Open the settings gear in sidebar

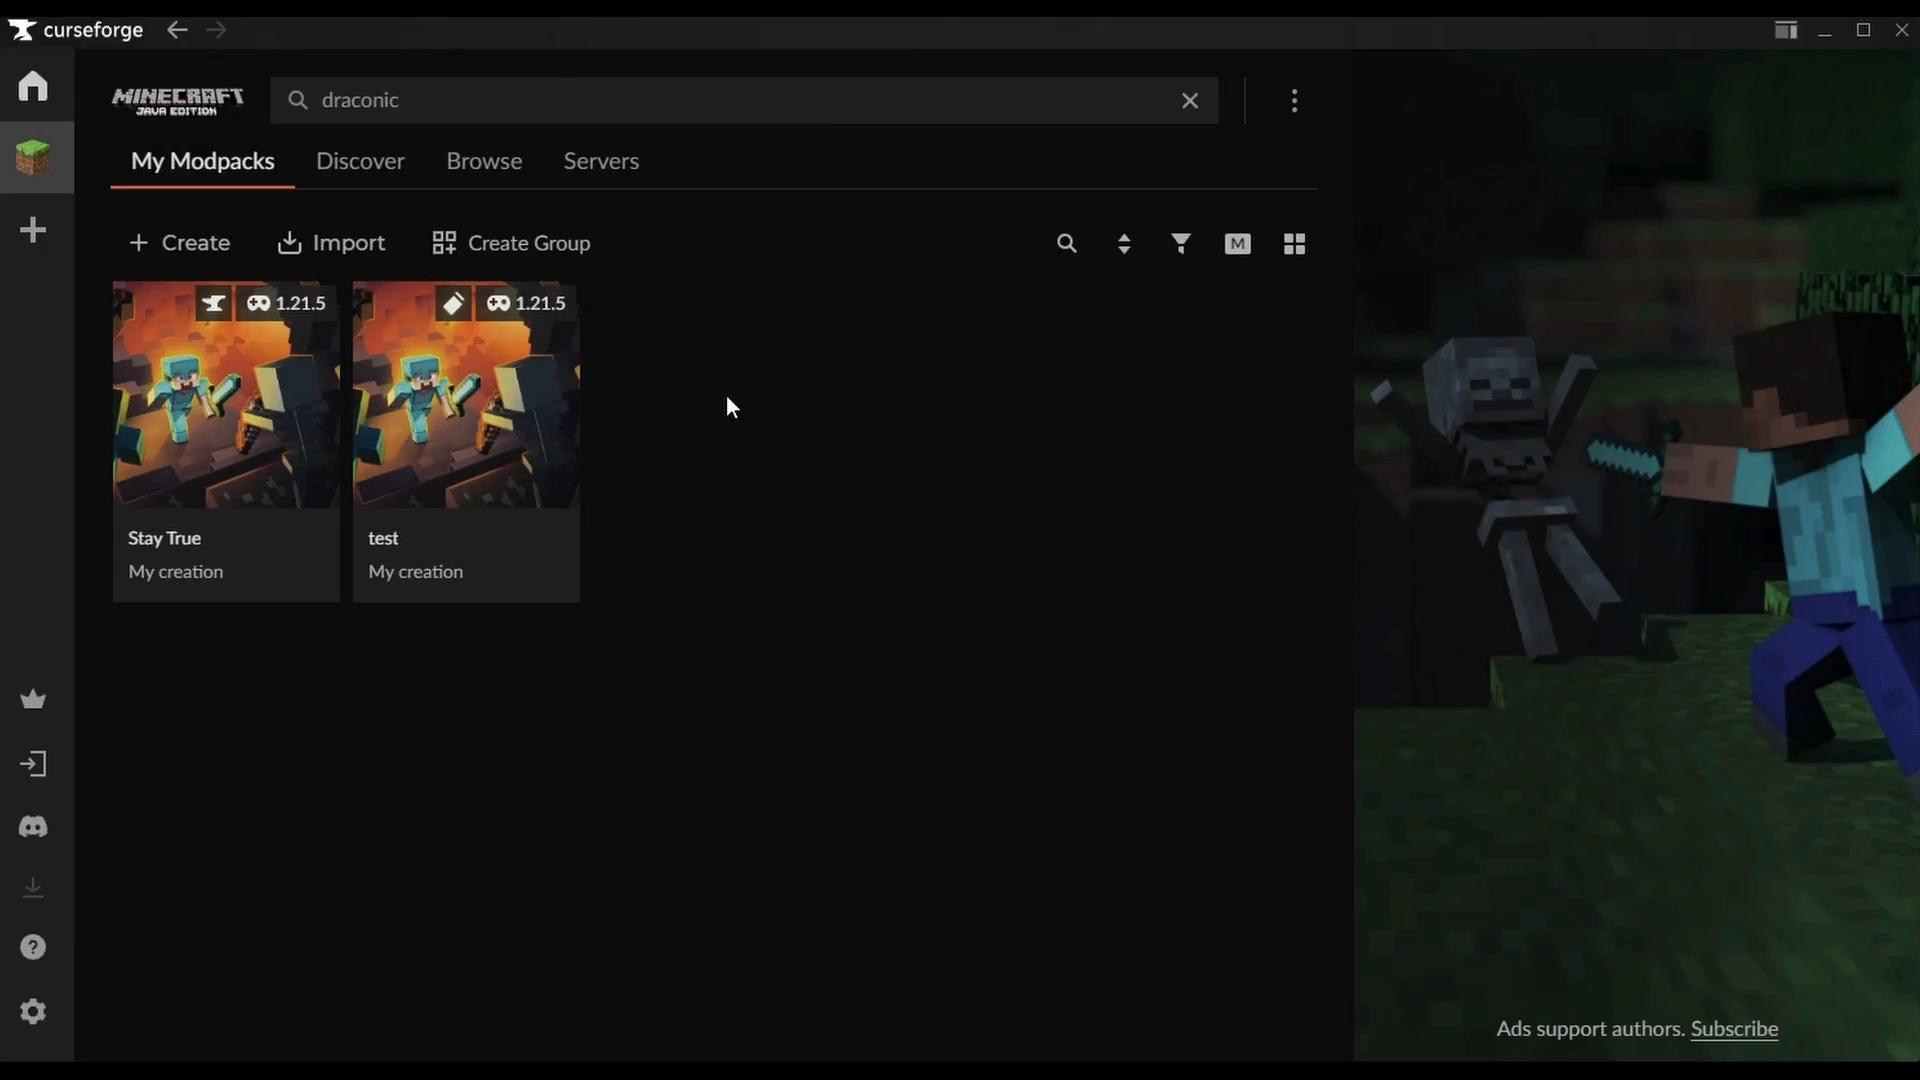pyautogui.click(x=33, y=1012)
